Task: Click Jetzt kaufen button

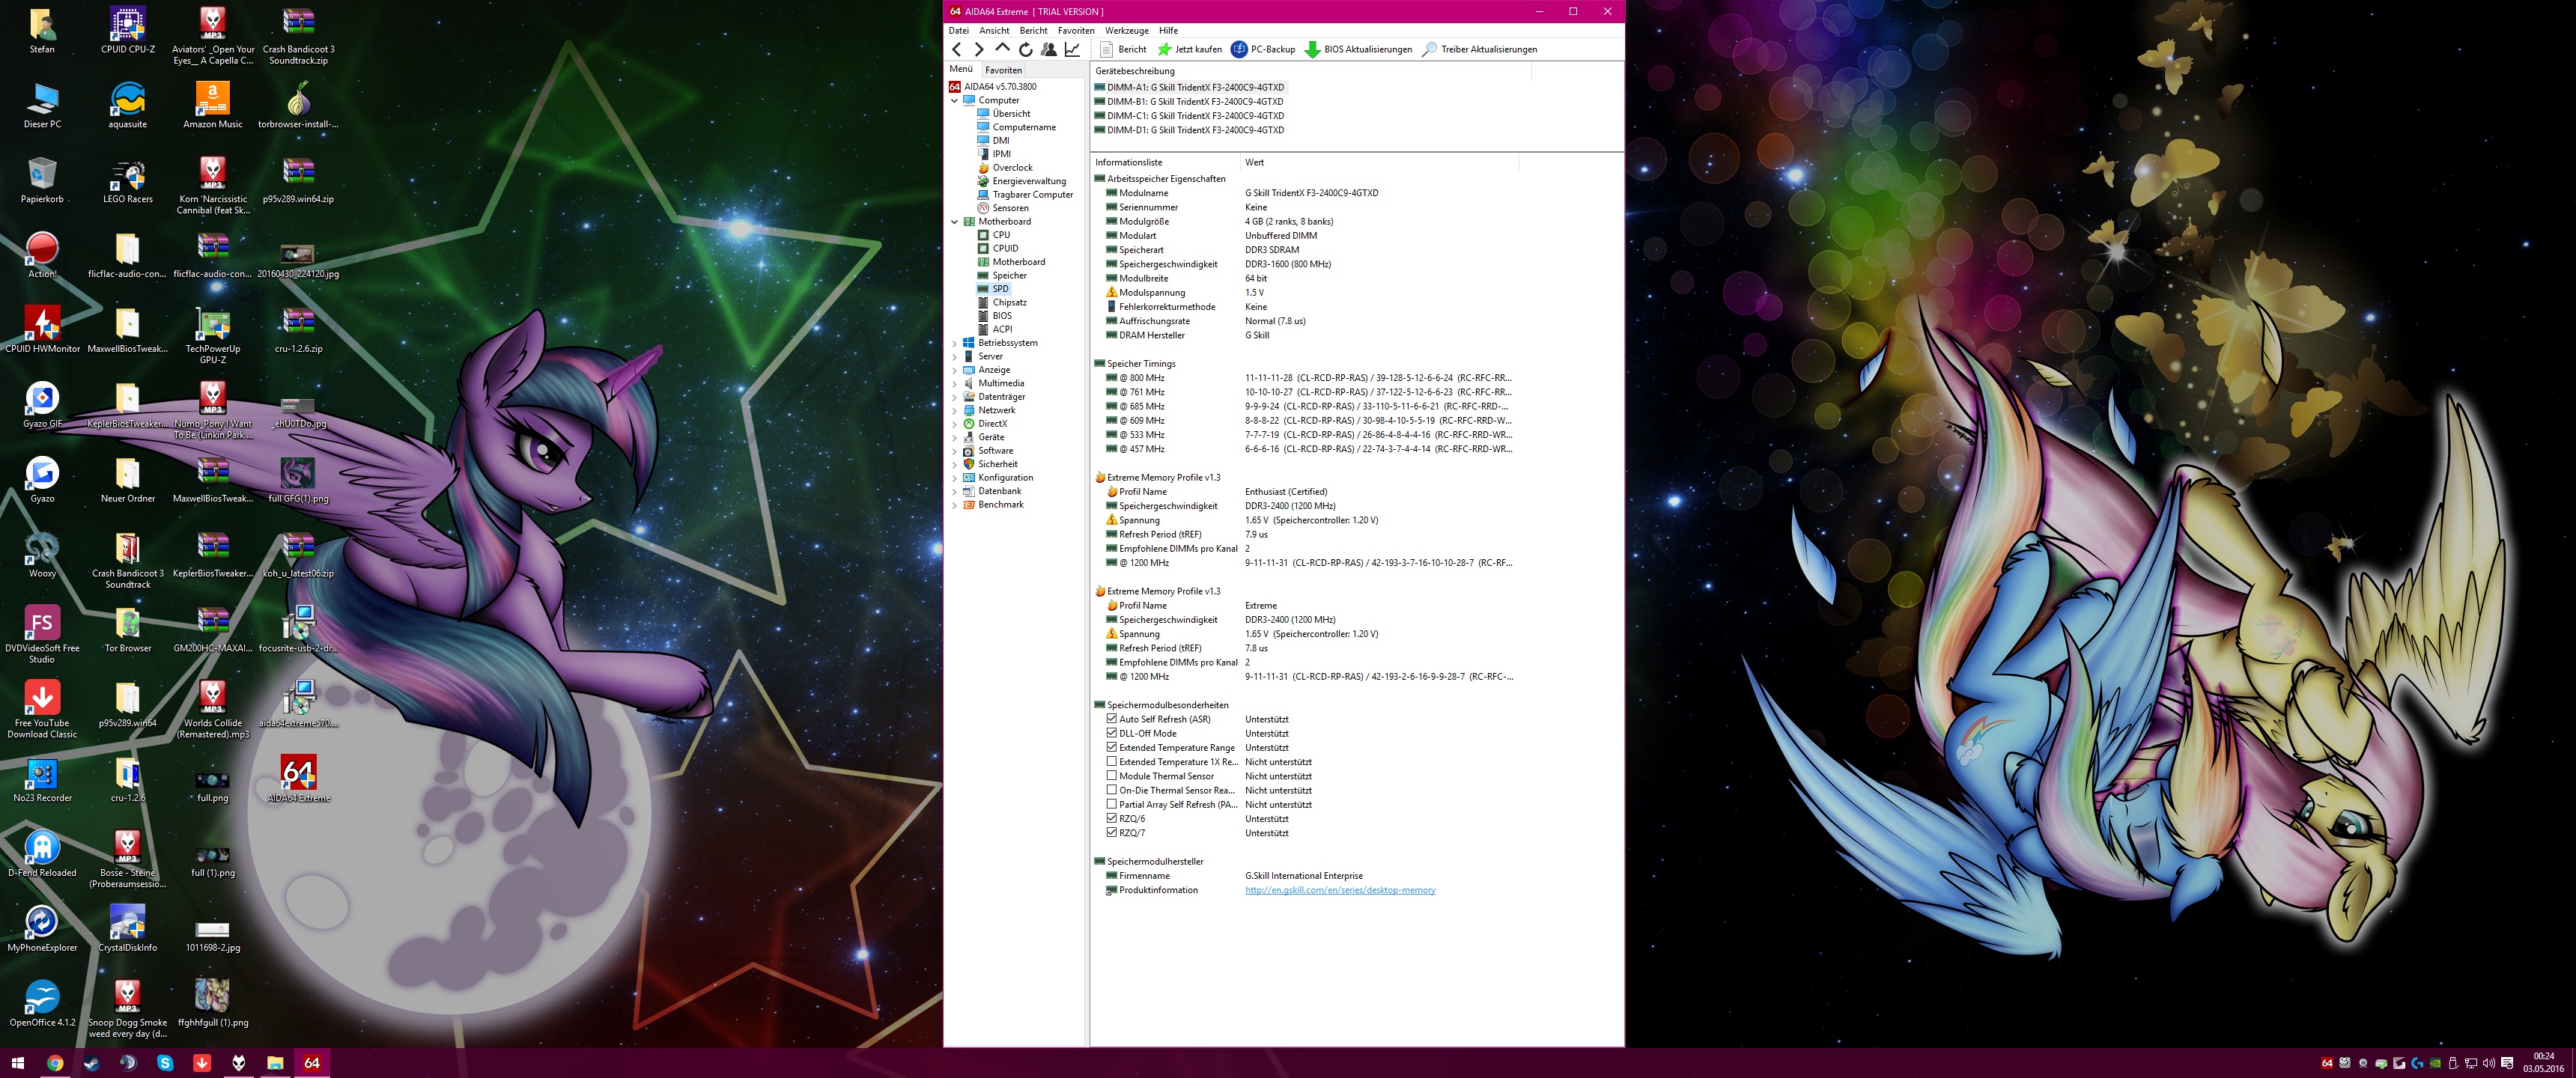Action: (x=1190, y=49)
